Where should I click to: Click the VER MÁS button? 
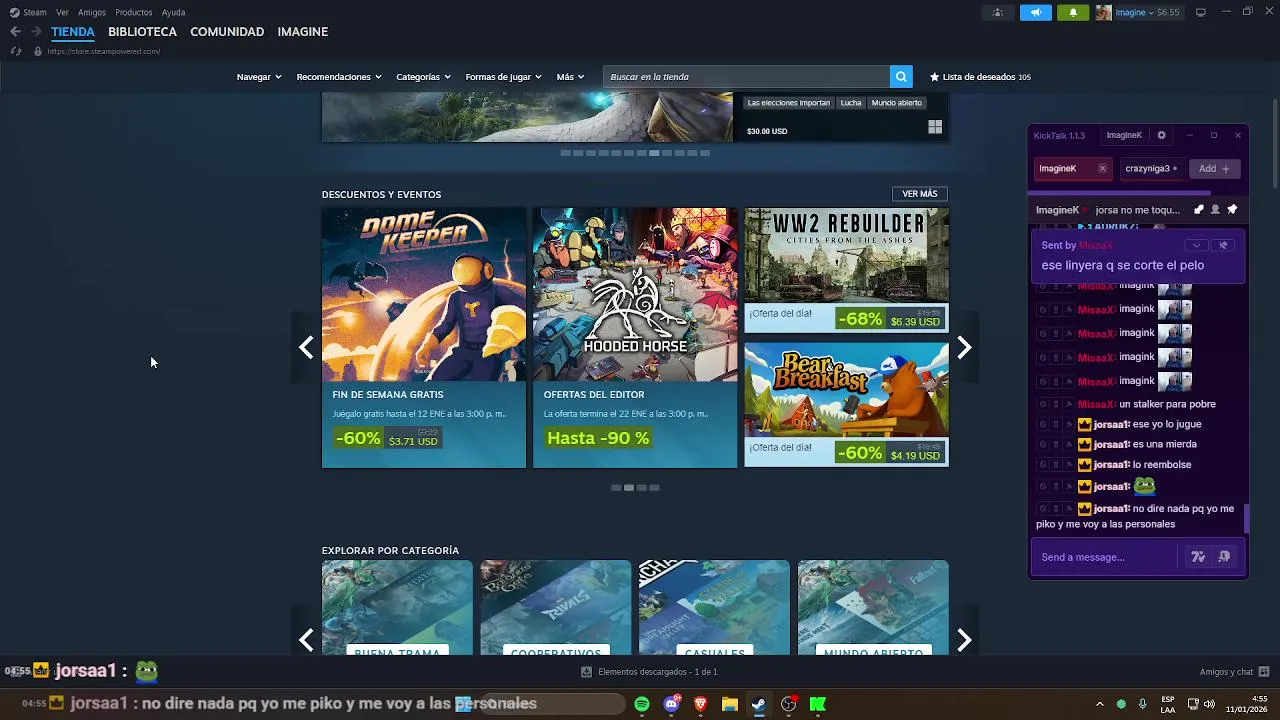(920, 194)
